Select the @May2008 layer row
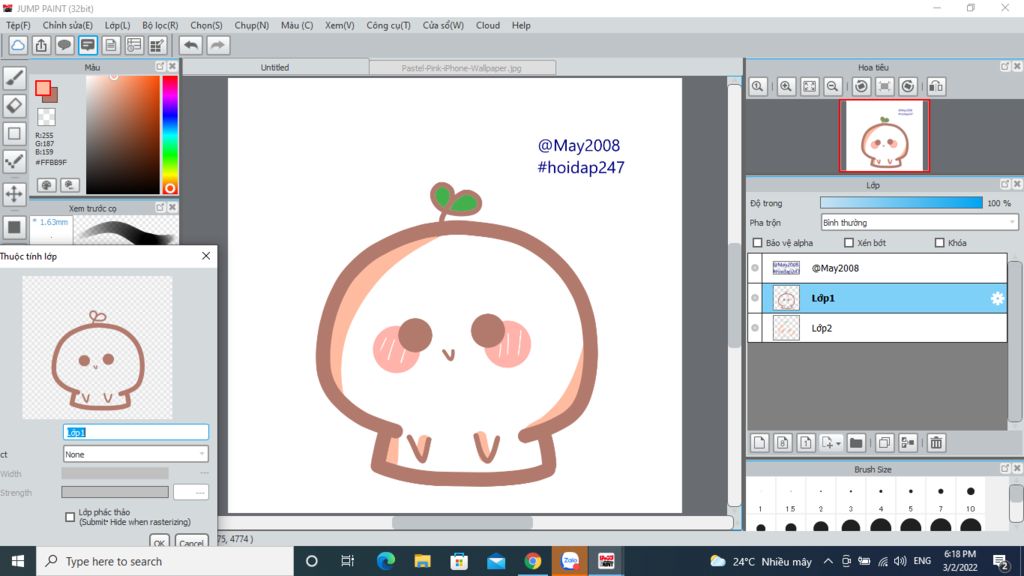This screenshot has width=1024, height=576. (x=877, y=268)
